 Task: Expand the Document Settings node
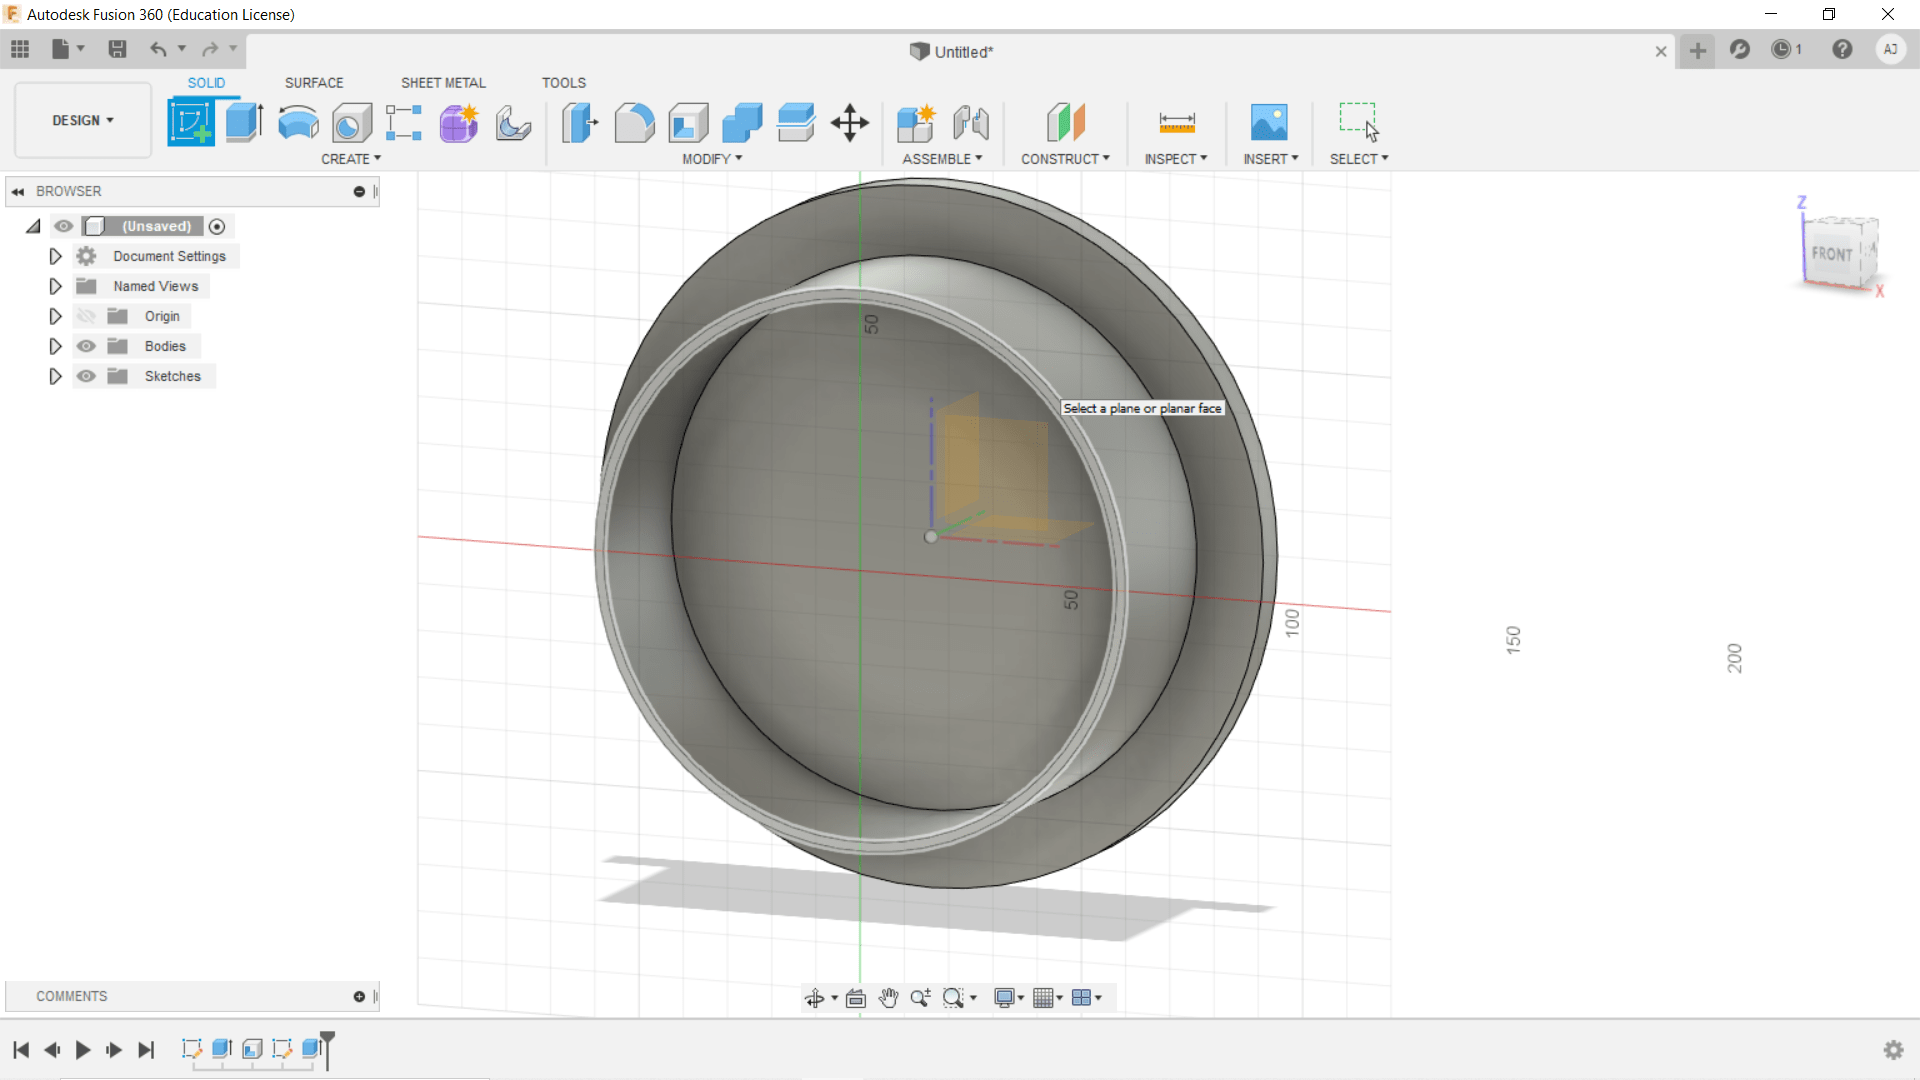click(x=55, y=256)
